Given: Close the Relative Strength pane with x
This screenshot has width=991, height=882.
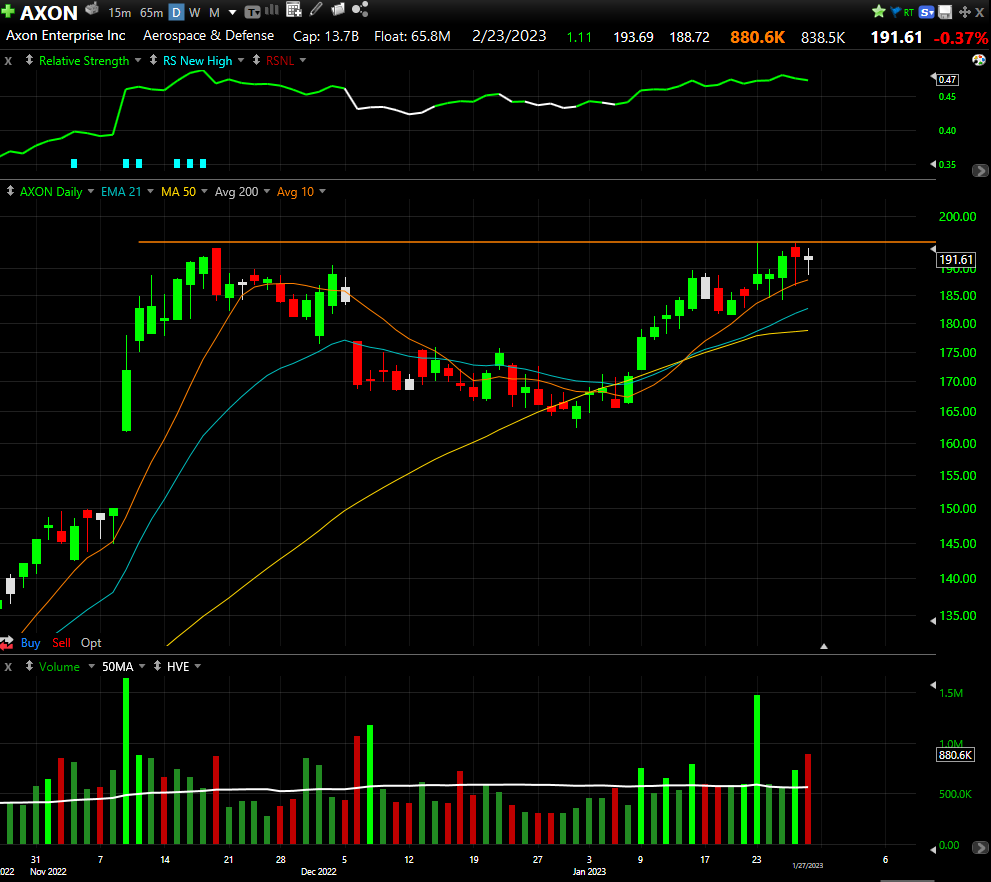Looking at the screenshot, I should point(8,61).
